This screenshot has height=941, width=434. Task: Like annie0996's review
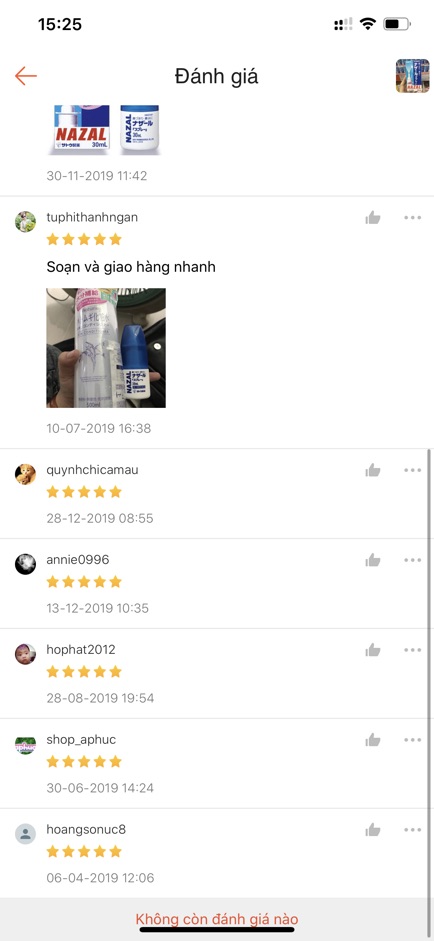[x=373, y=560]
